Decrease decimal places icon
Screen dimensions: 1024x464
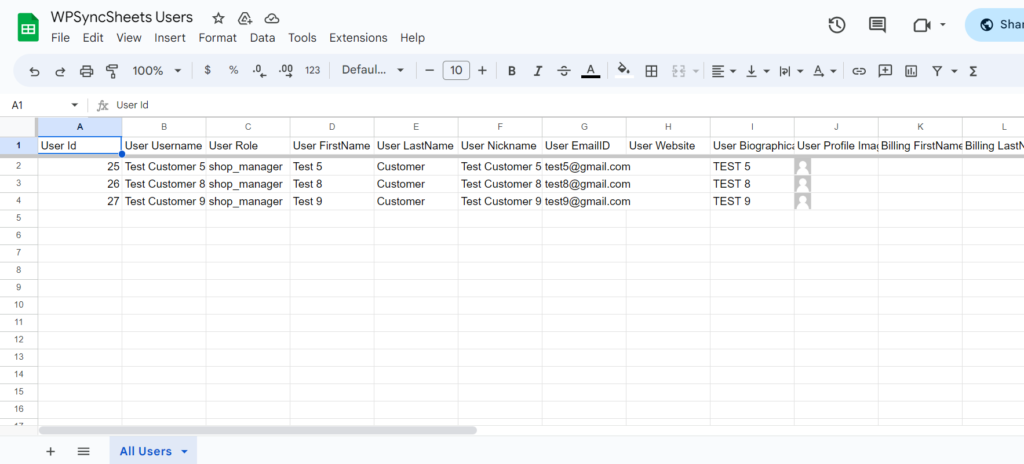pos(259,71)
